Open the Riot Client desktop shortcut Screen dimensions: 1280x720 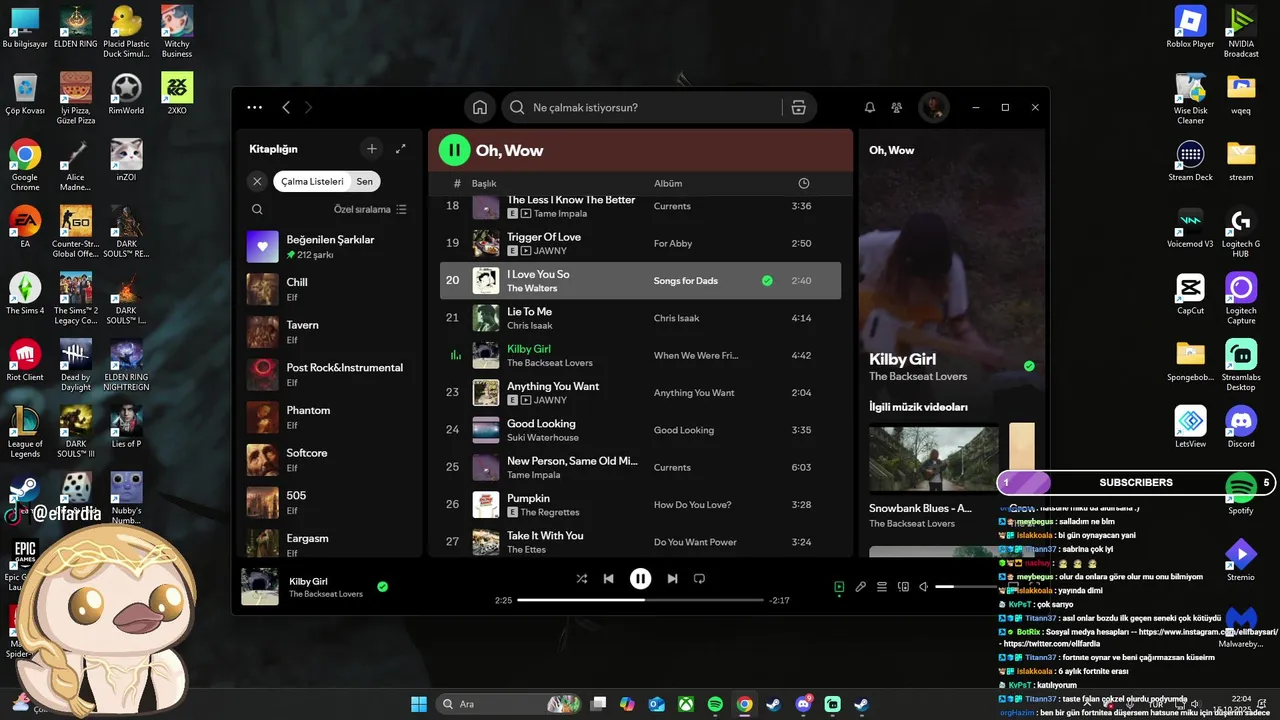[25, 361]
